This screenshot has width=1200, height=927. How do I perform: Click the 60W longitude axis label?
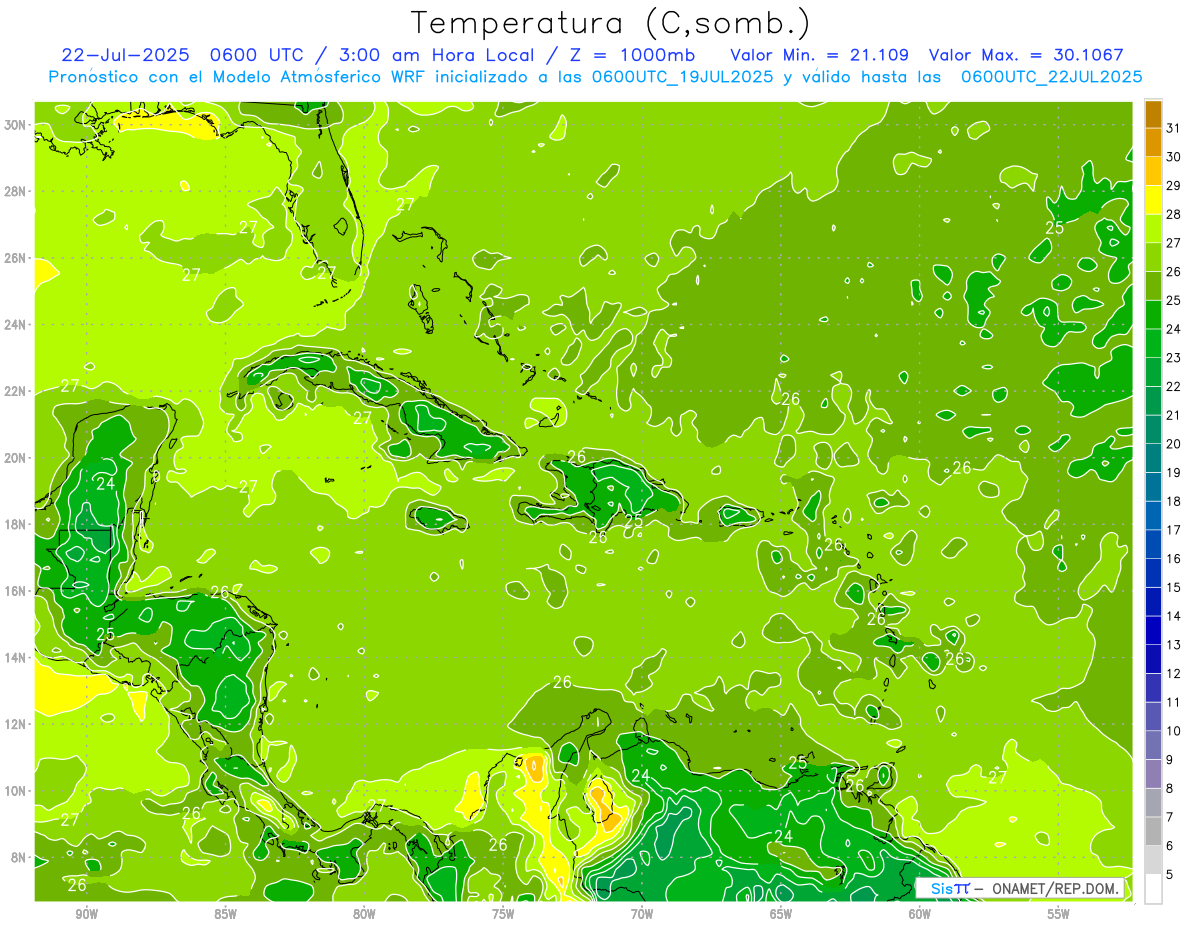click(x=920, y=914)
